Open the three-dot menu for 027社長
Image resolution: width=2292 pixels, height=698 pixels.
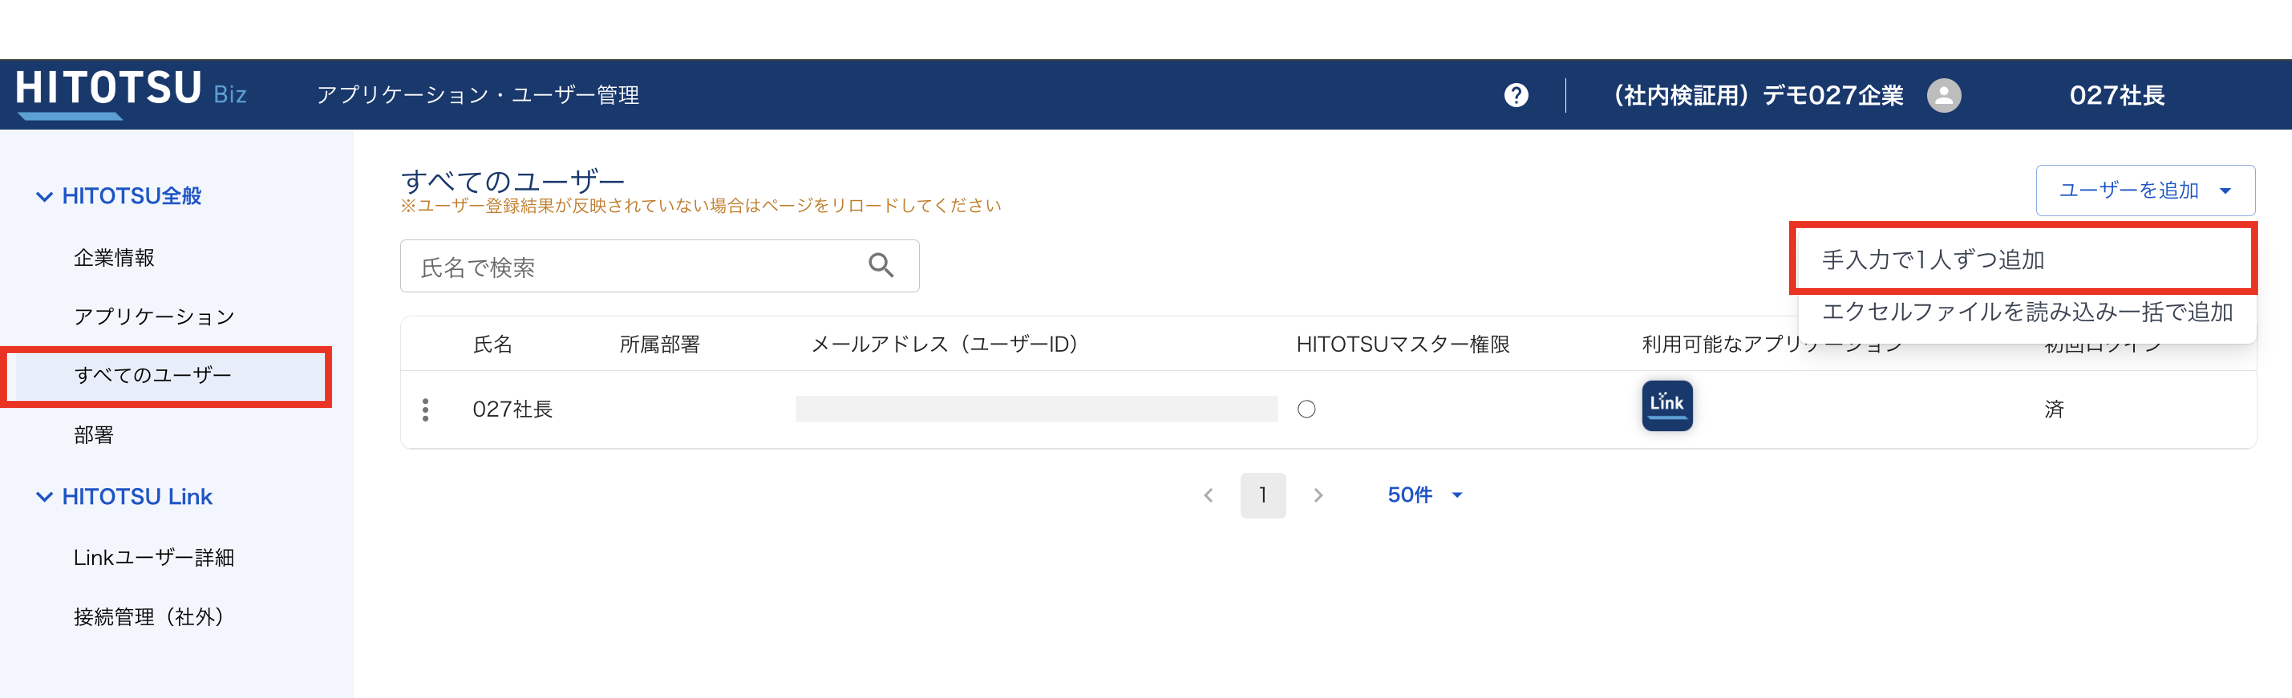tap(426, 409)
